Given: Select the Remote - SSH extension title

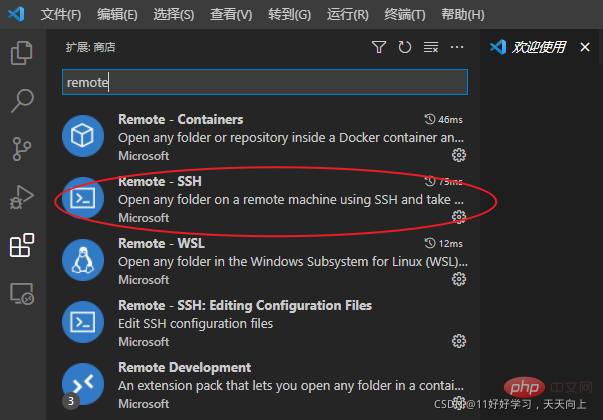Looking at the screenshot, I should [160, 182].
